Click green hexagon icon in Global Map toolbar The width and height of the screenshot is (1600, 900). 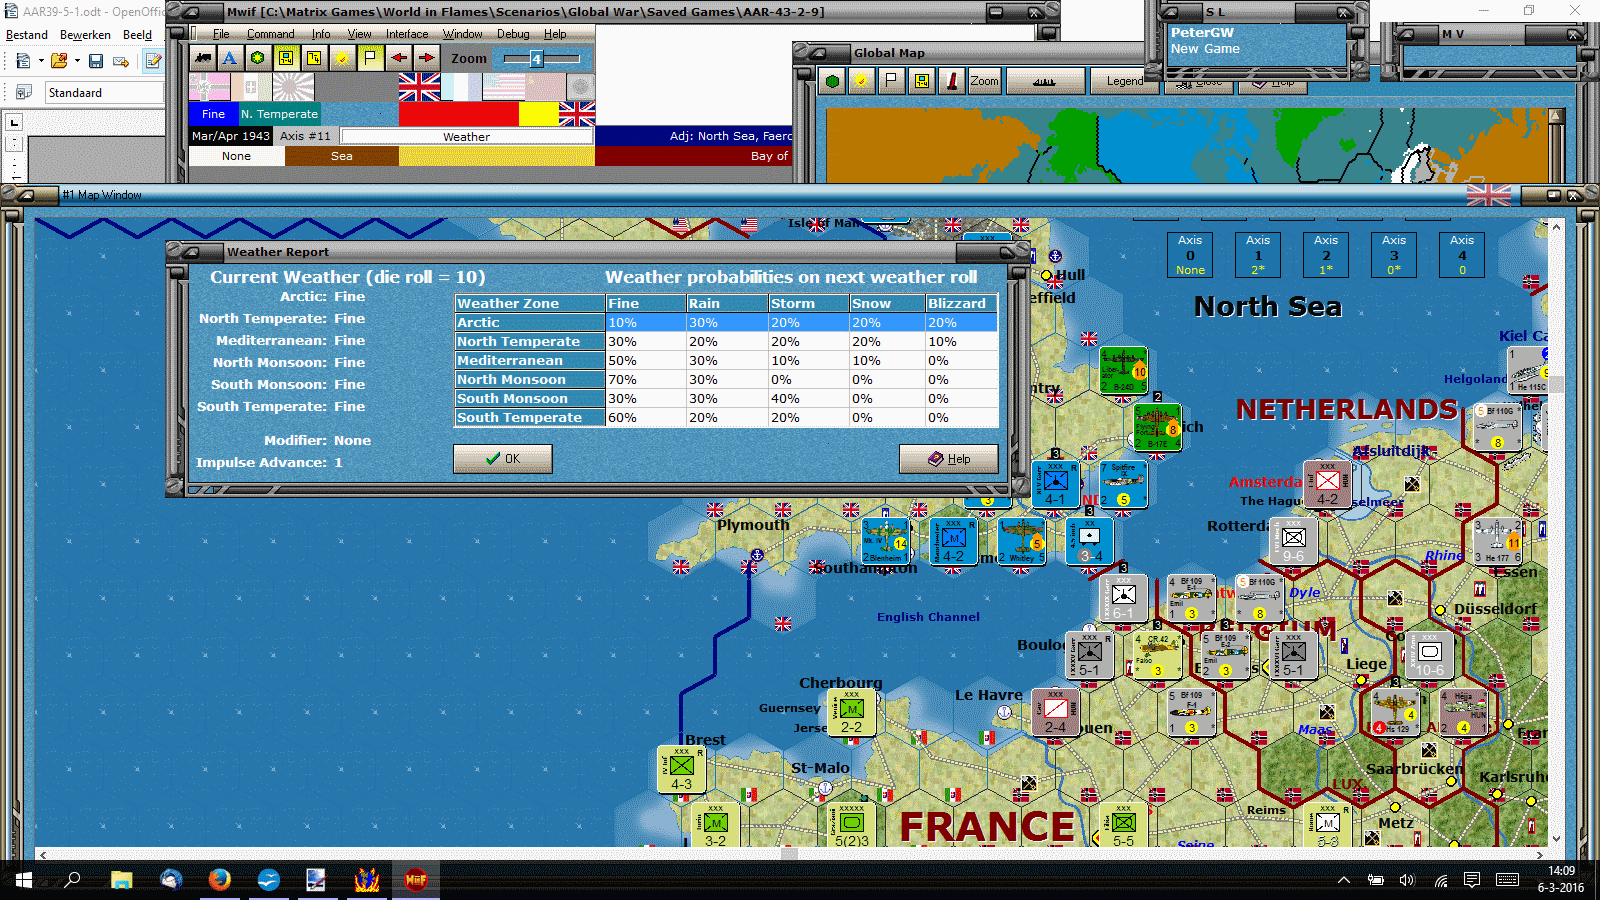point(832,81)
